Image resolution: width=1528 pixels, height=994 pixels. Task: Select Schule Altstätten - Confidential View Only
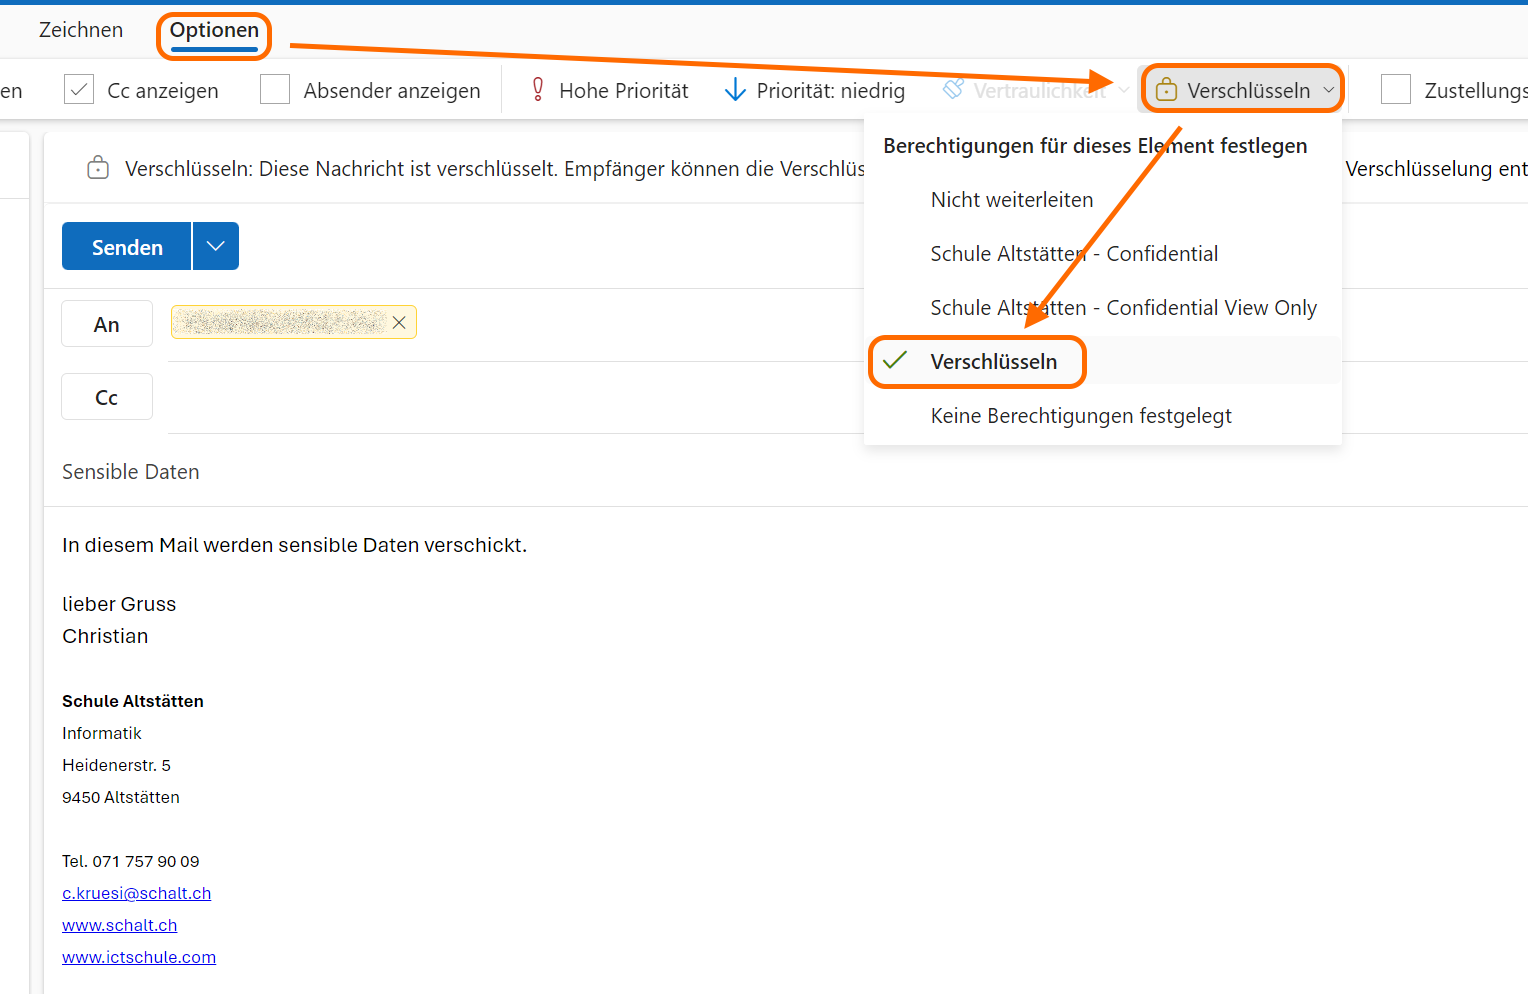click(1122, 308)
